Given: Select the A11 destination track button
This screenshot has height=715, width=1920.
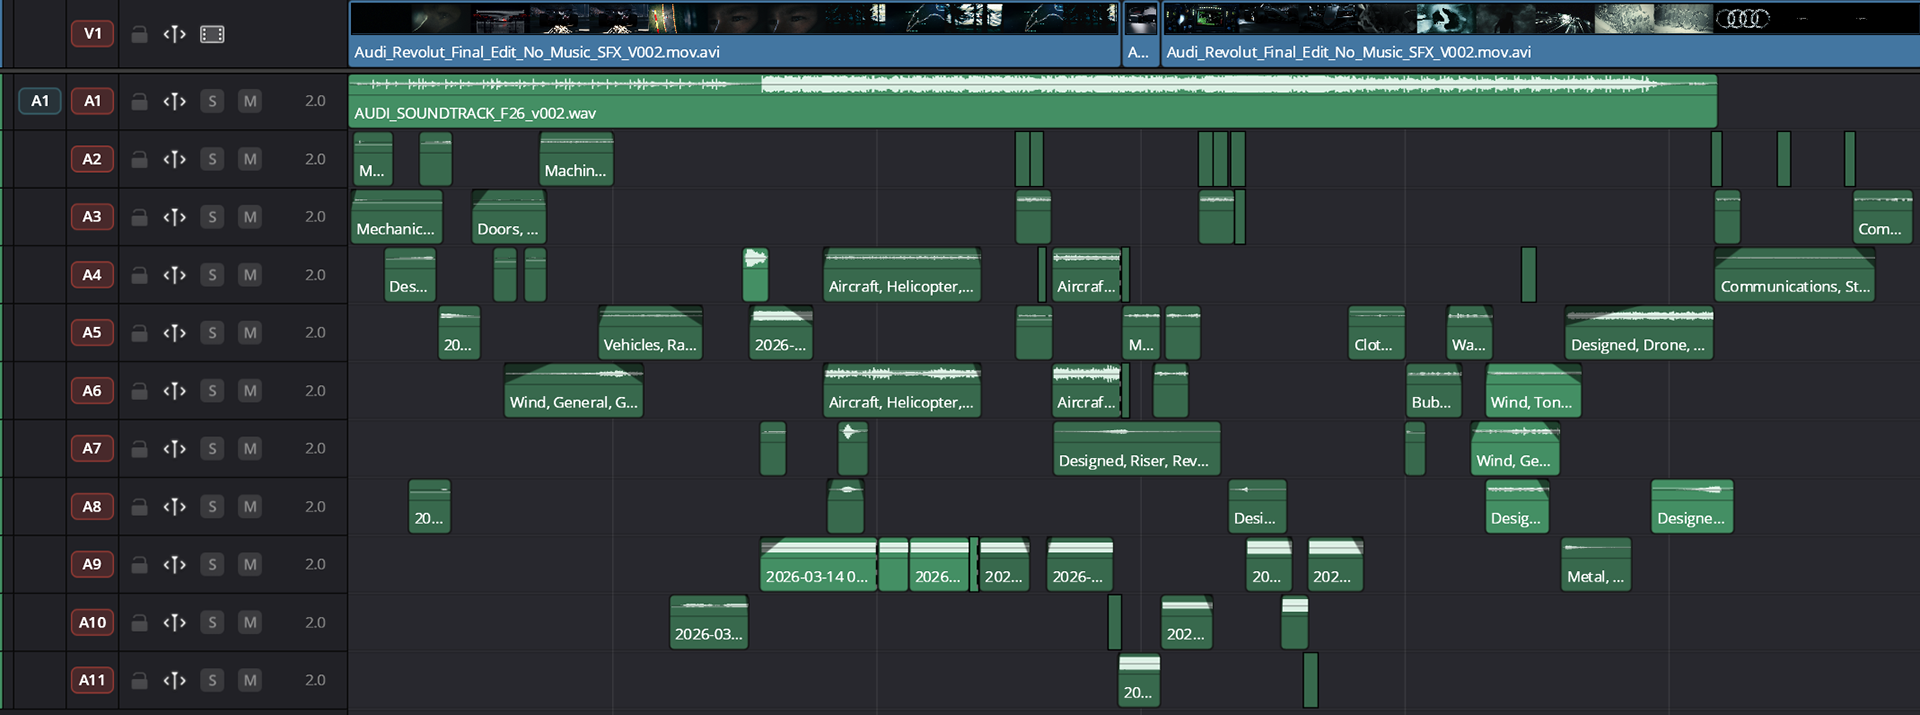Looking at the screenshot, I should click(x=92, y=681).
